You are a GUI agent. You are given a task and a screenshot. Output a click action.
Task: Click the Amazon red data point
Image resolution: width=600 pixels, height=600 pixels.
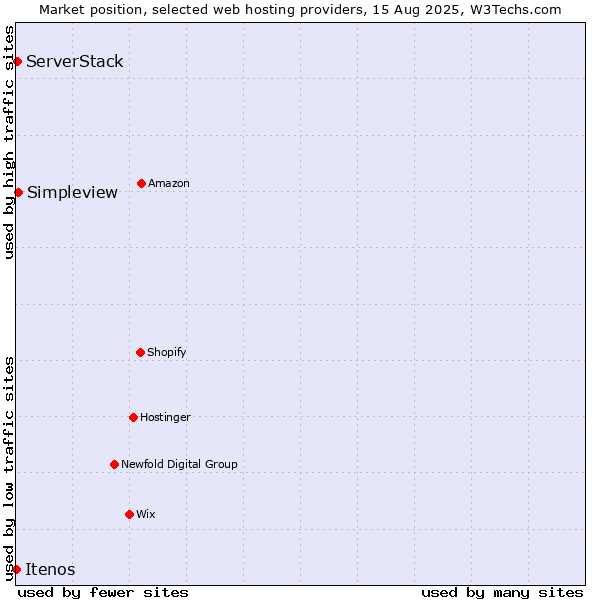[x=141, y=183]
